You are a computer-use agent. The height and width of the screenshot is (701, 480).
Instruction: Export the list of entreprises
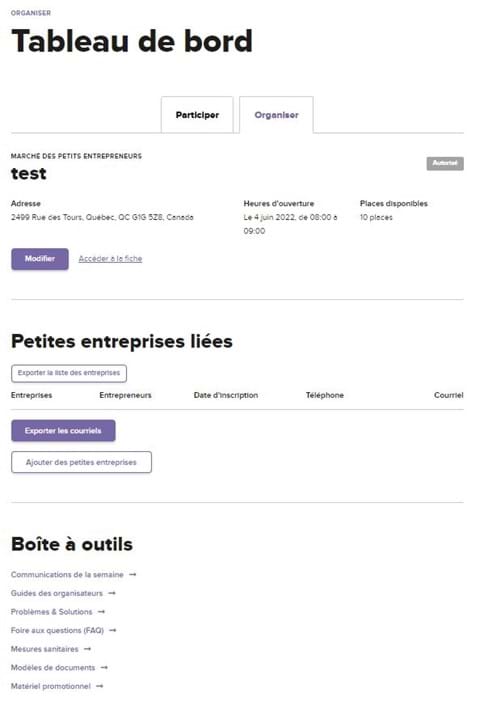69,373
